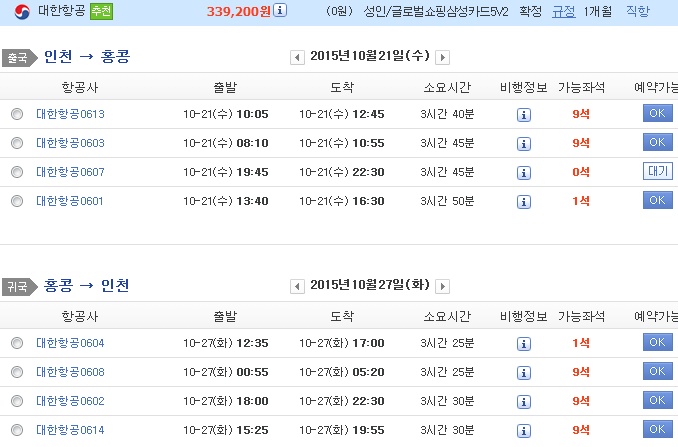Open flight info icon for 대한항공0607
The width and height of the screenshot is (678, 447).
524,172
